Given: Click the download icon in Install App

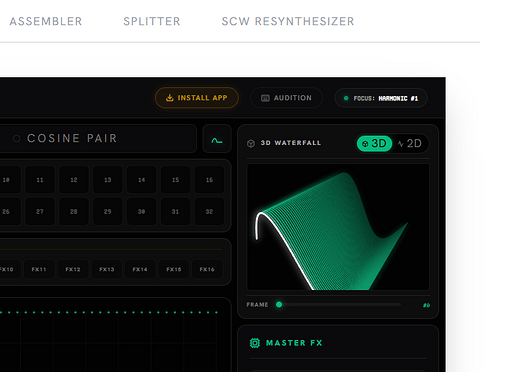Looking at the screenshot, I should pyautogui.click(x=170, y=98).
